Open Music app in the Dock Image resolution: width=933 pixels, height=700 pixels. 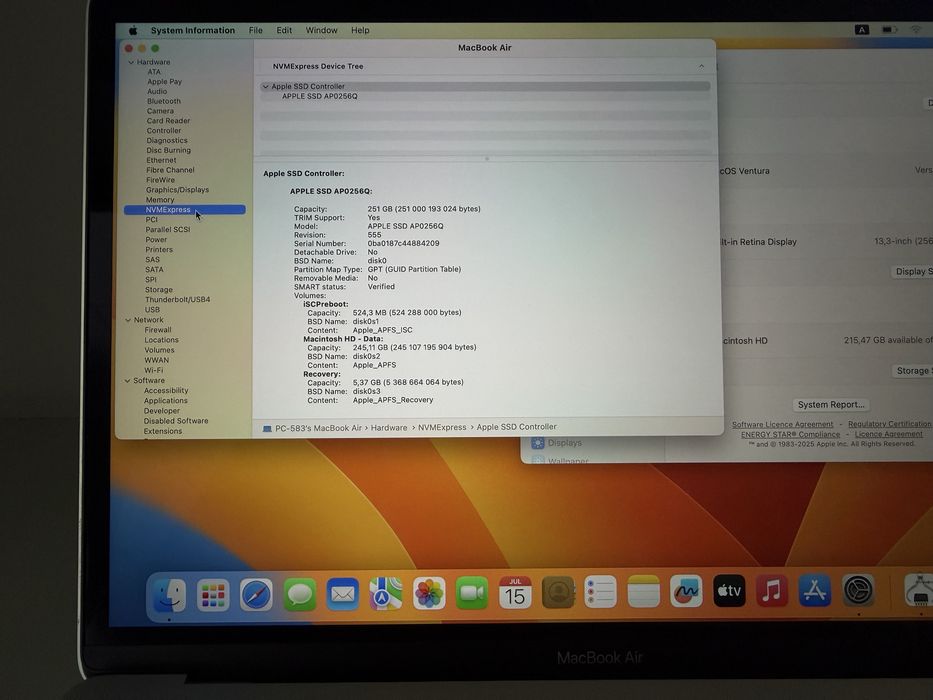[772, 591]
